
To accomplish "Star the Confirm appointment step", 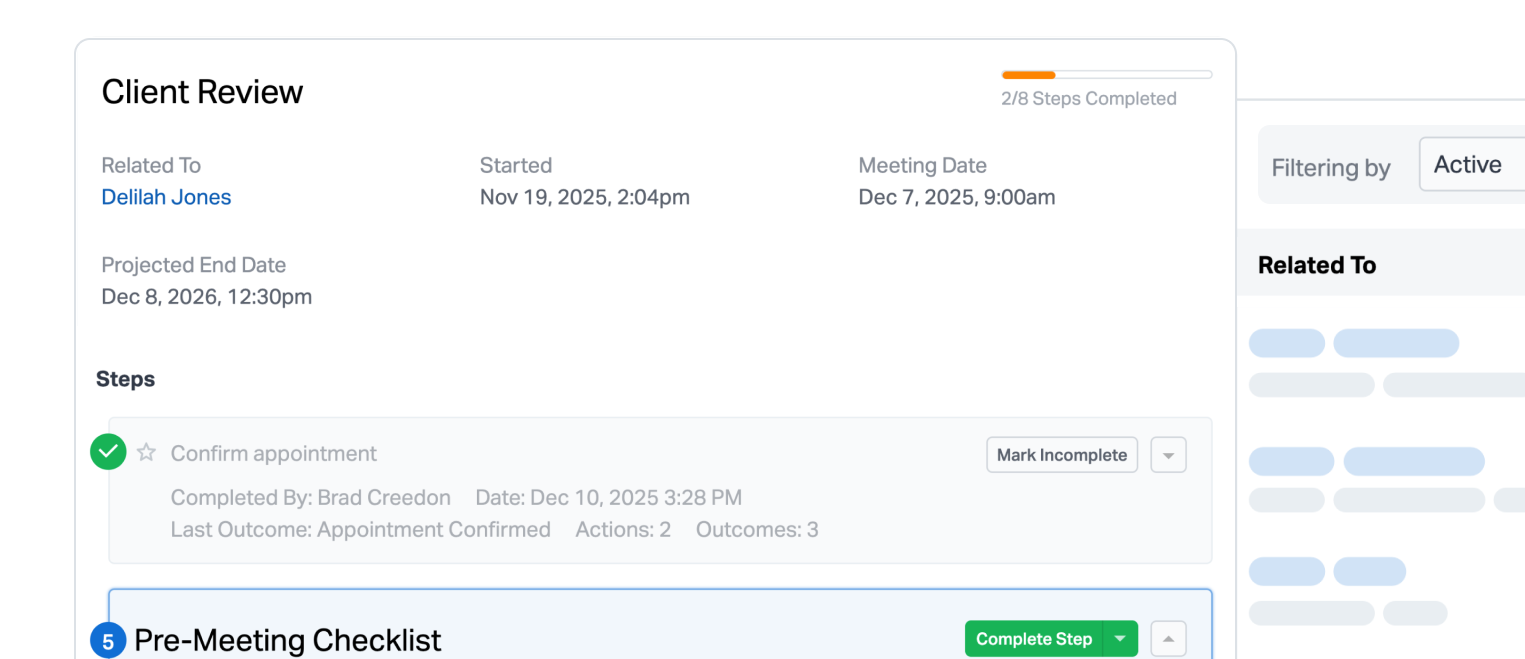I will pos(146,452).
